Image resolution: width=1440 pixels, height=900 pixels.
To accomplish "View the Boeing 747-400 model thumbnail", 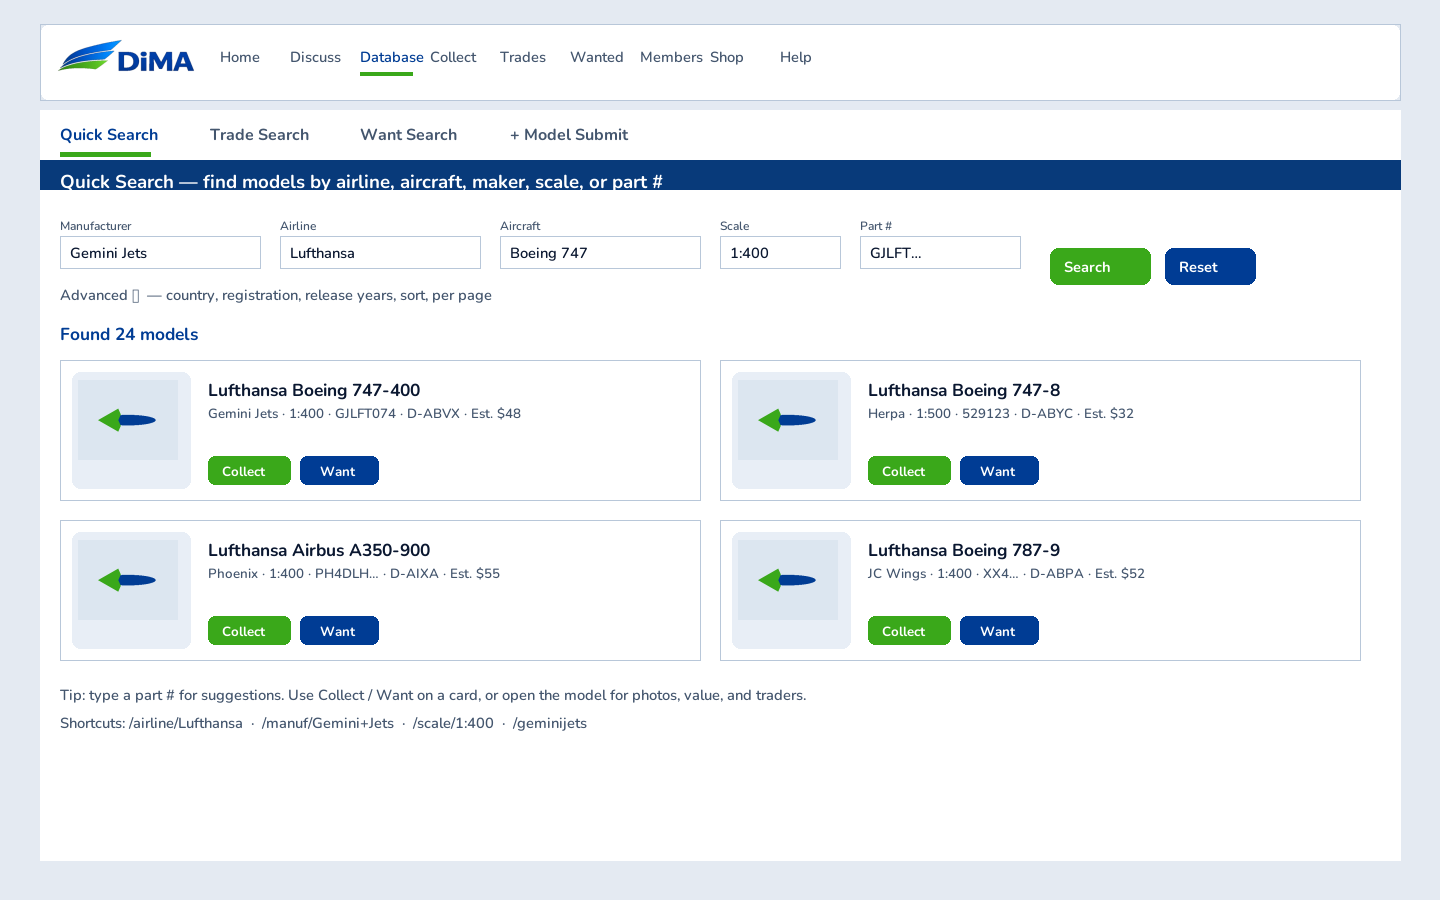I will click(131, 430).
